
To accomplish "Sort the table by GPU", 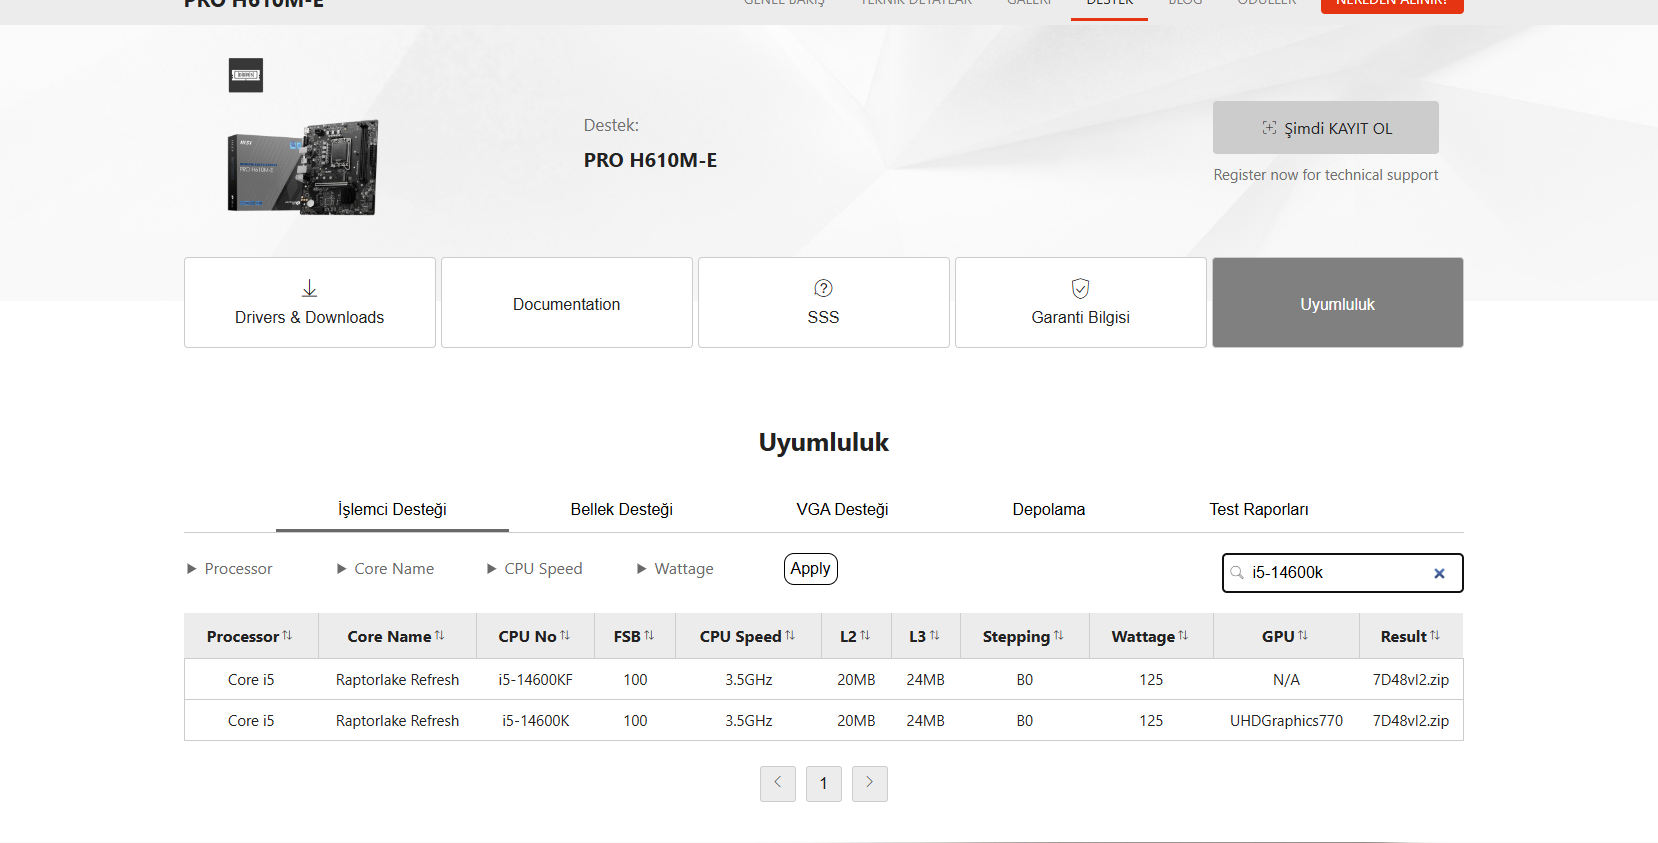I will point(1303,636).
